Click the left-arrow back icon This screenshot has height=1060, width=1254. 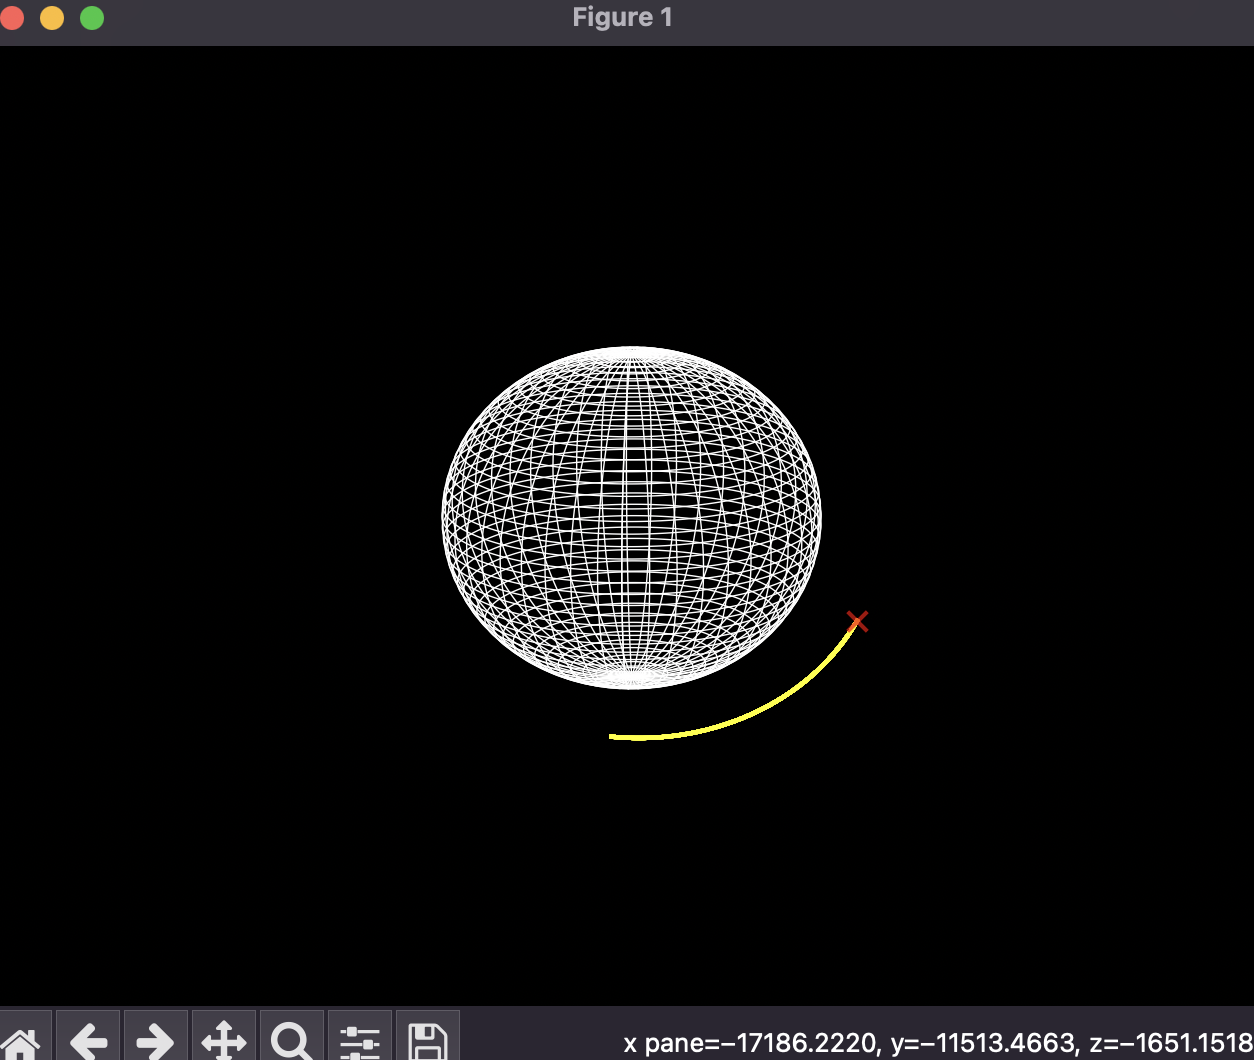coord(89,1040)
